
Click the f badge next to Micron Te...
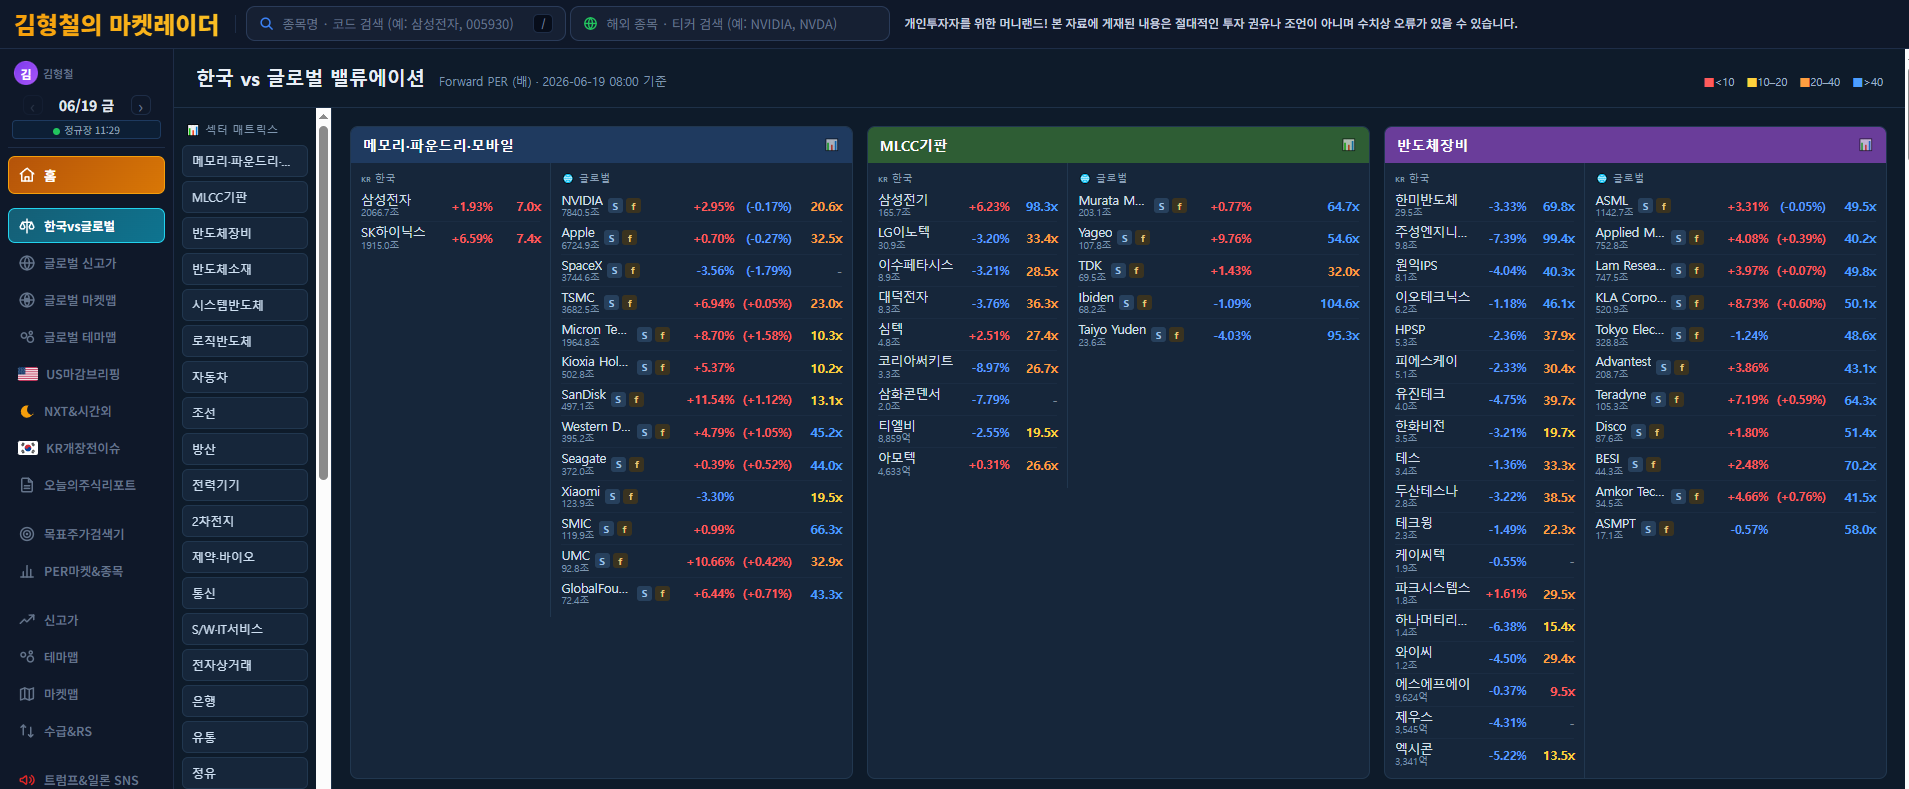(662, 335)
